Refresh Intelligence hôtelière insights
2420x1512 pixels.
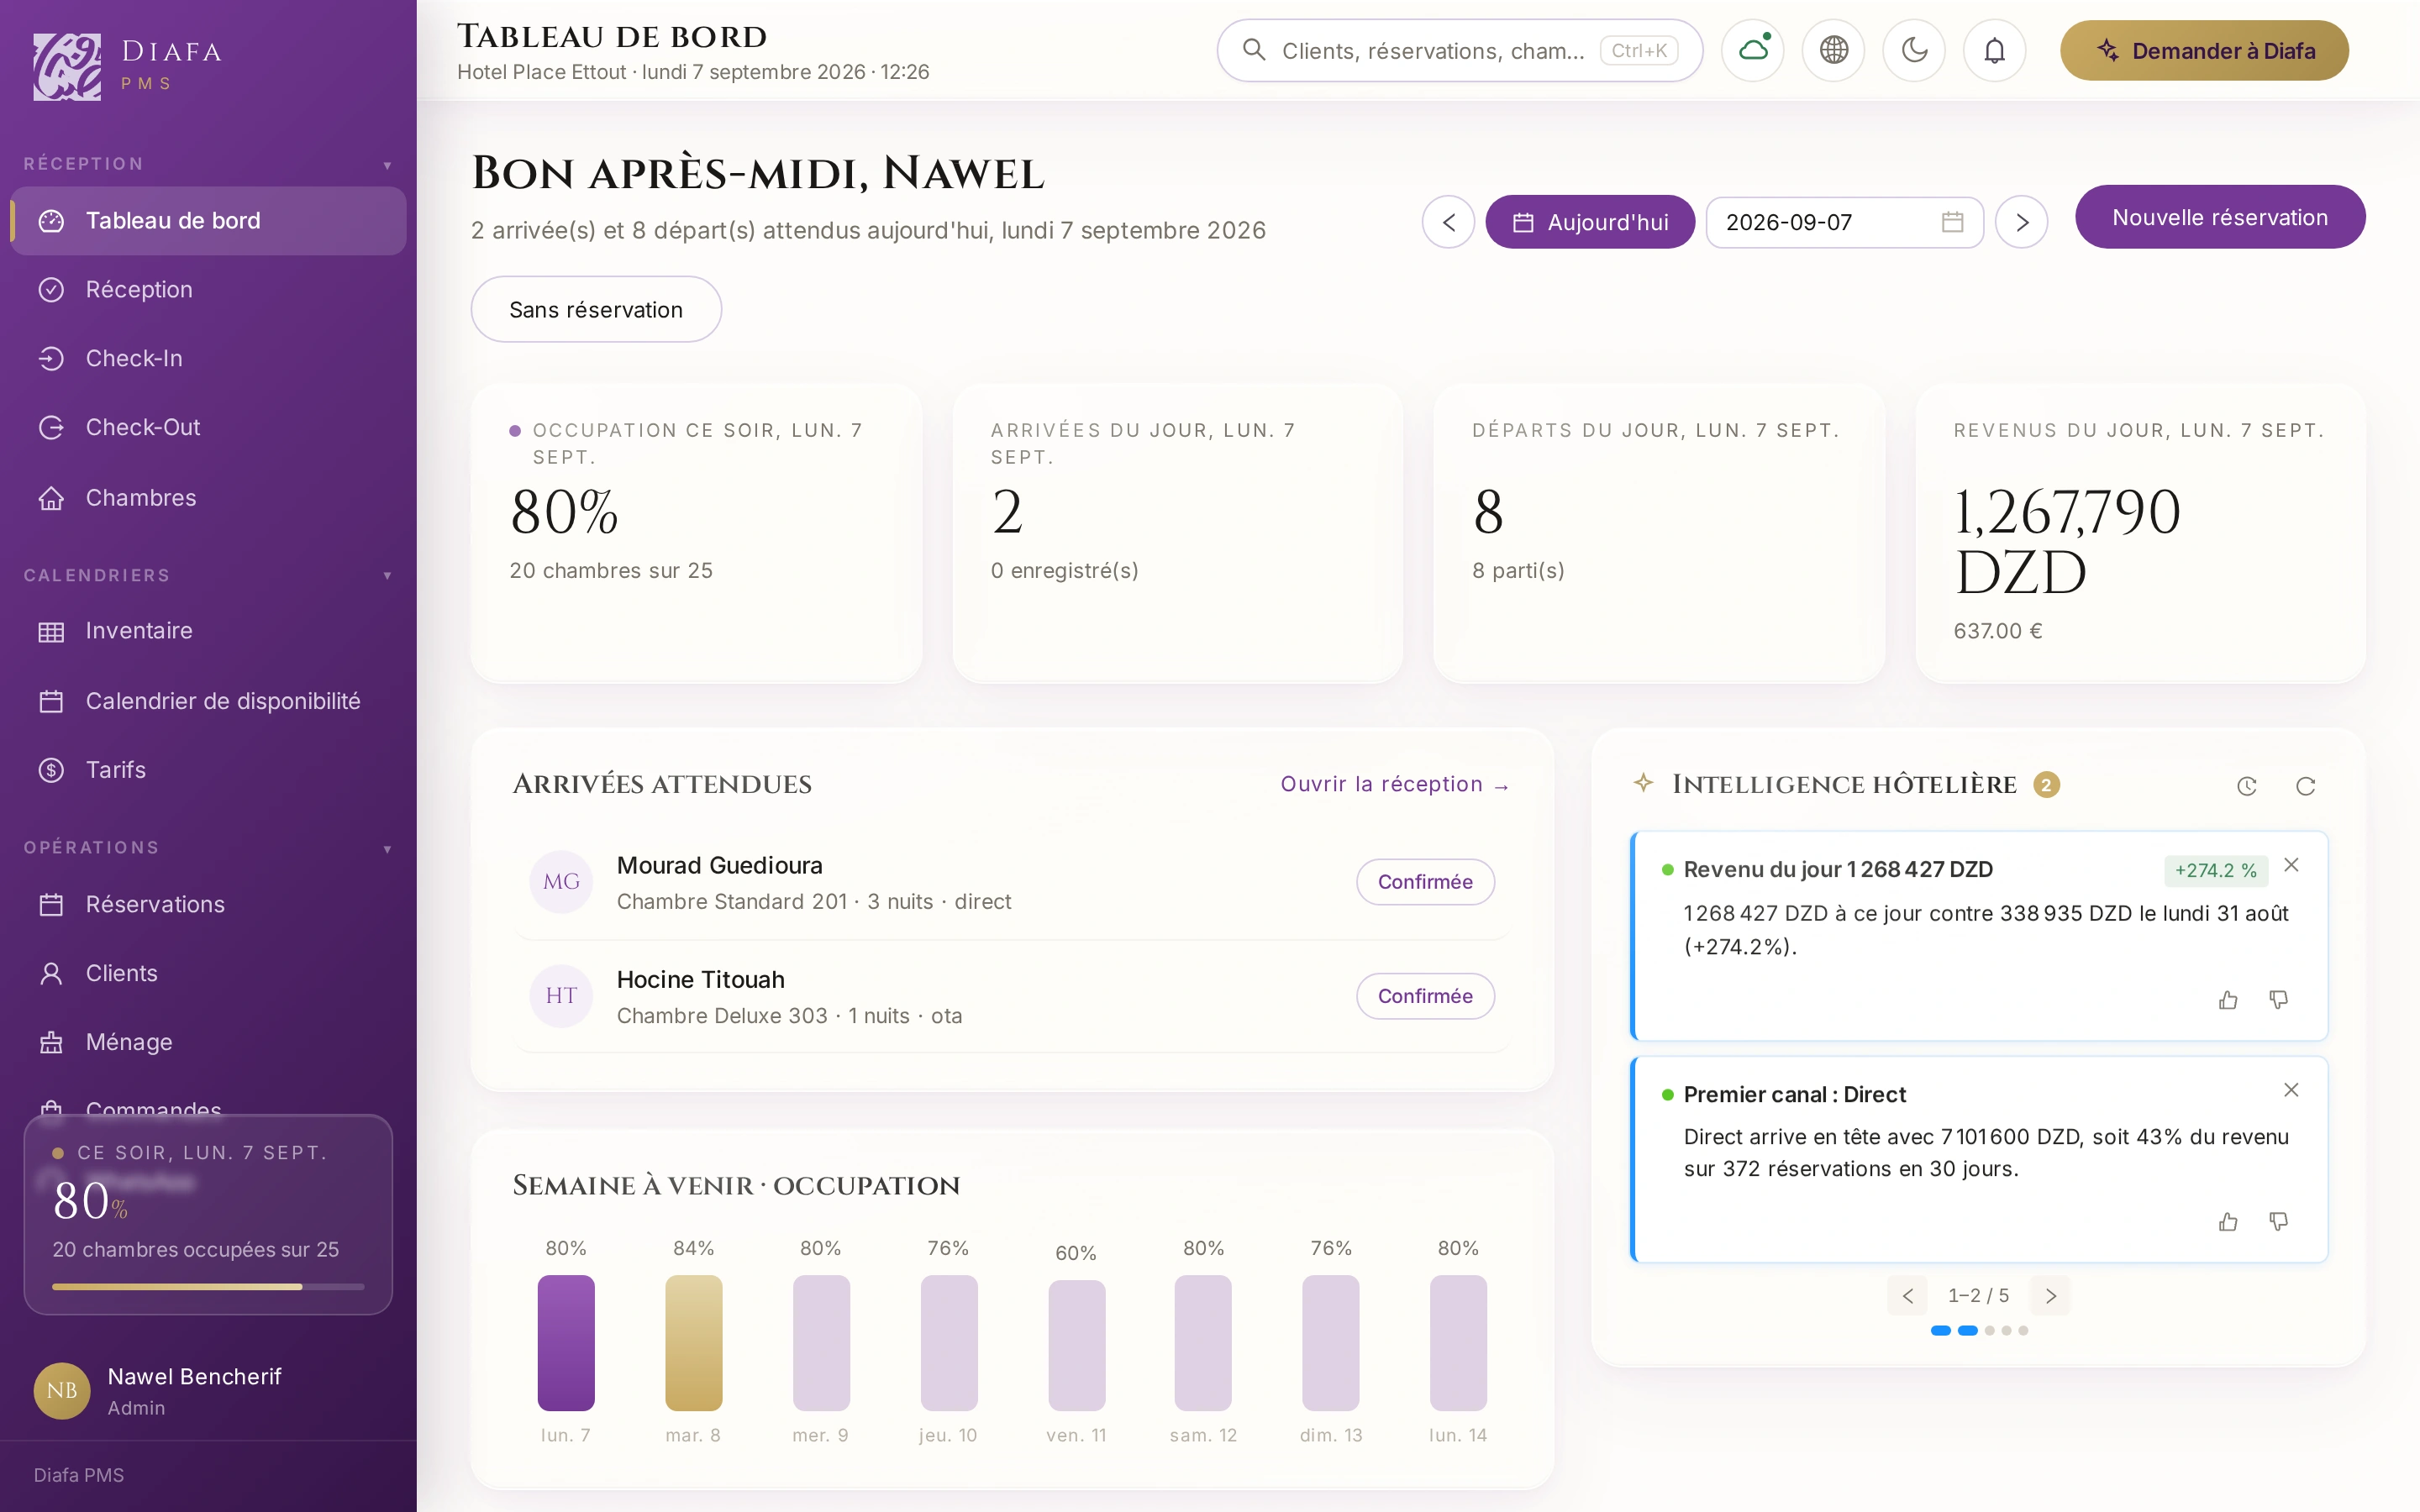(2305, 786)
